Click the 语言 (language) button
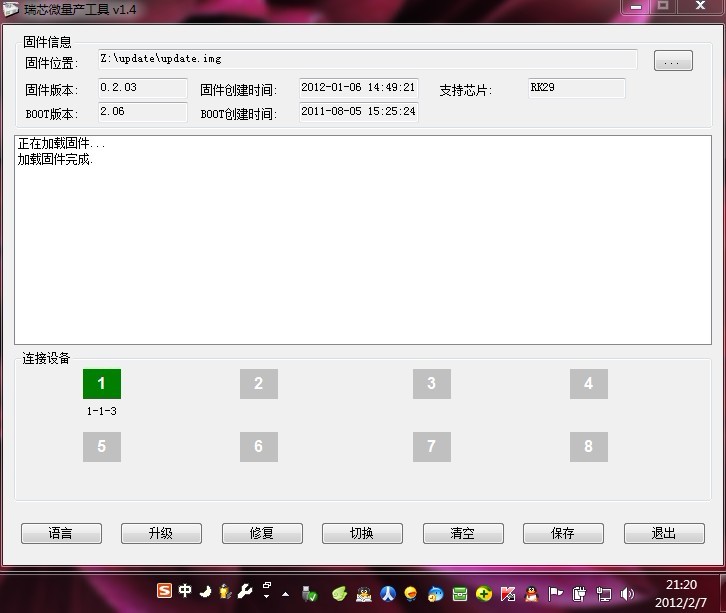726x613 pixels. pyautogui.click(x=61, y=533)
